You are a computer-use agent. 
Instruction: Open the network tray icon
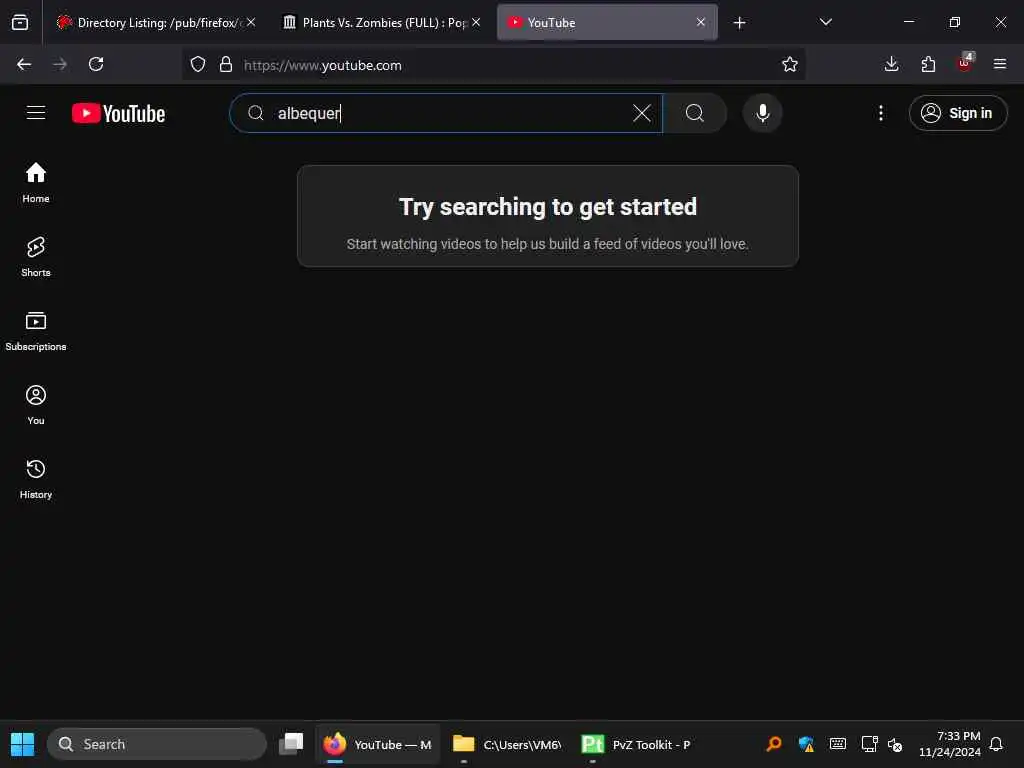pos(869,744)
